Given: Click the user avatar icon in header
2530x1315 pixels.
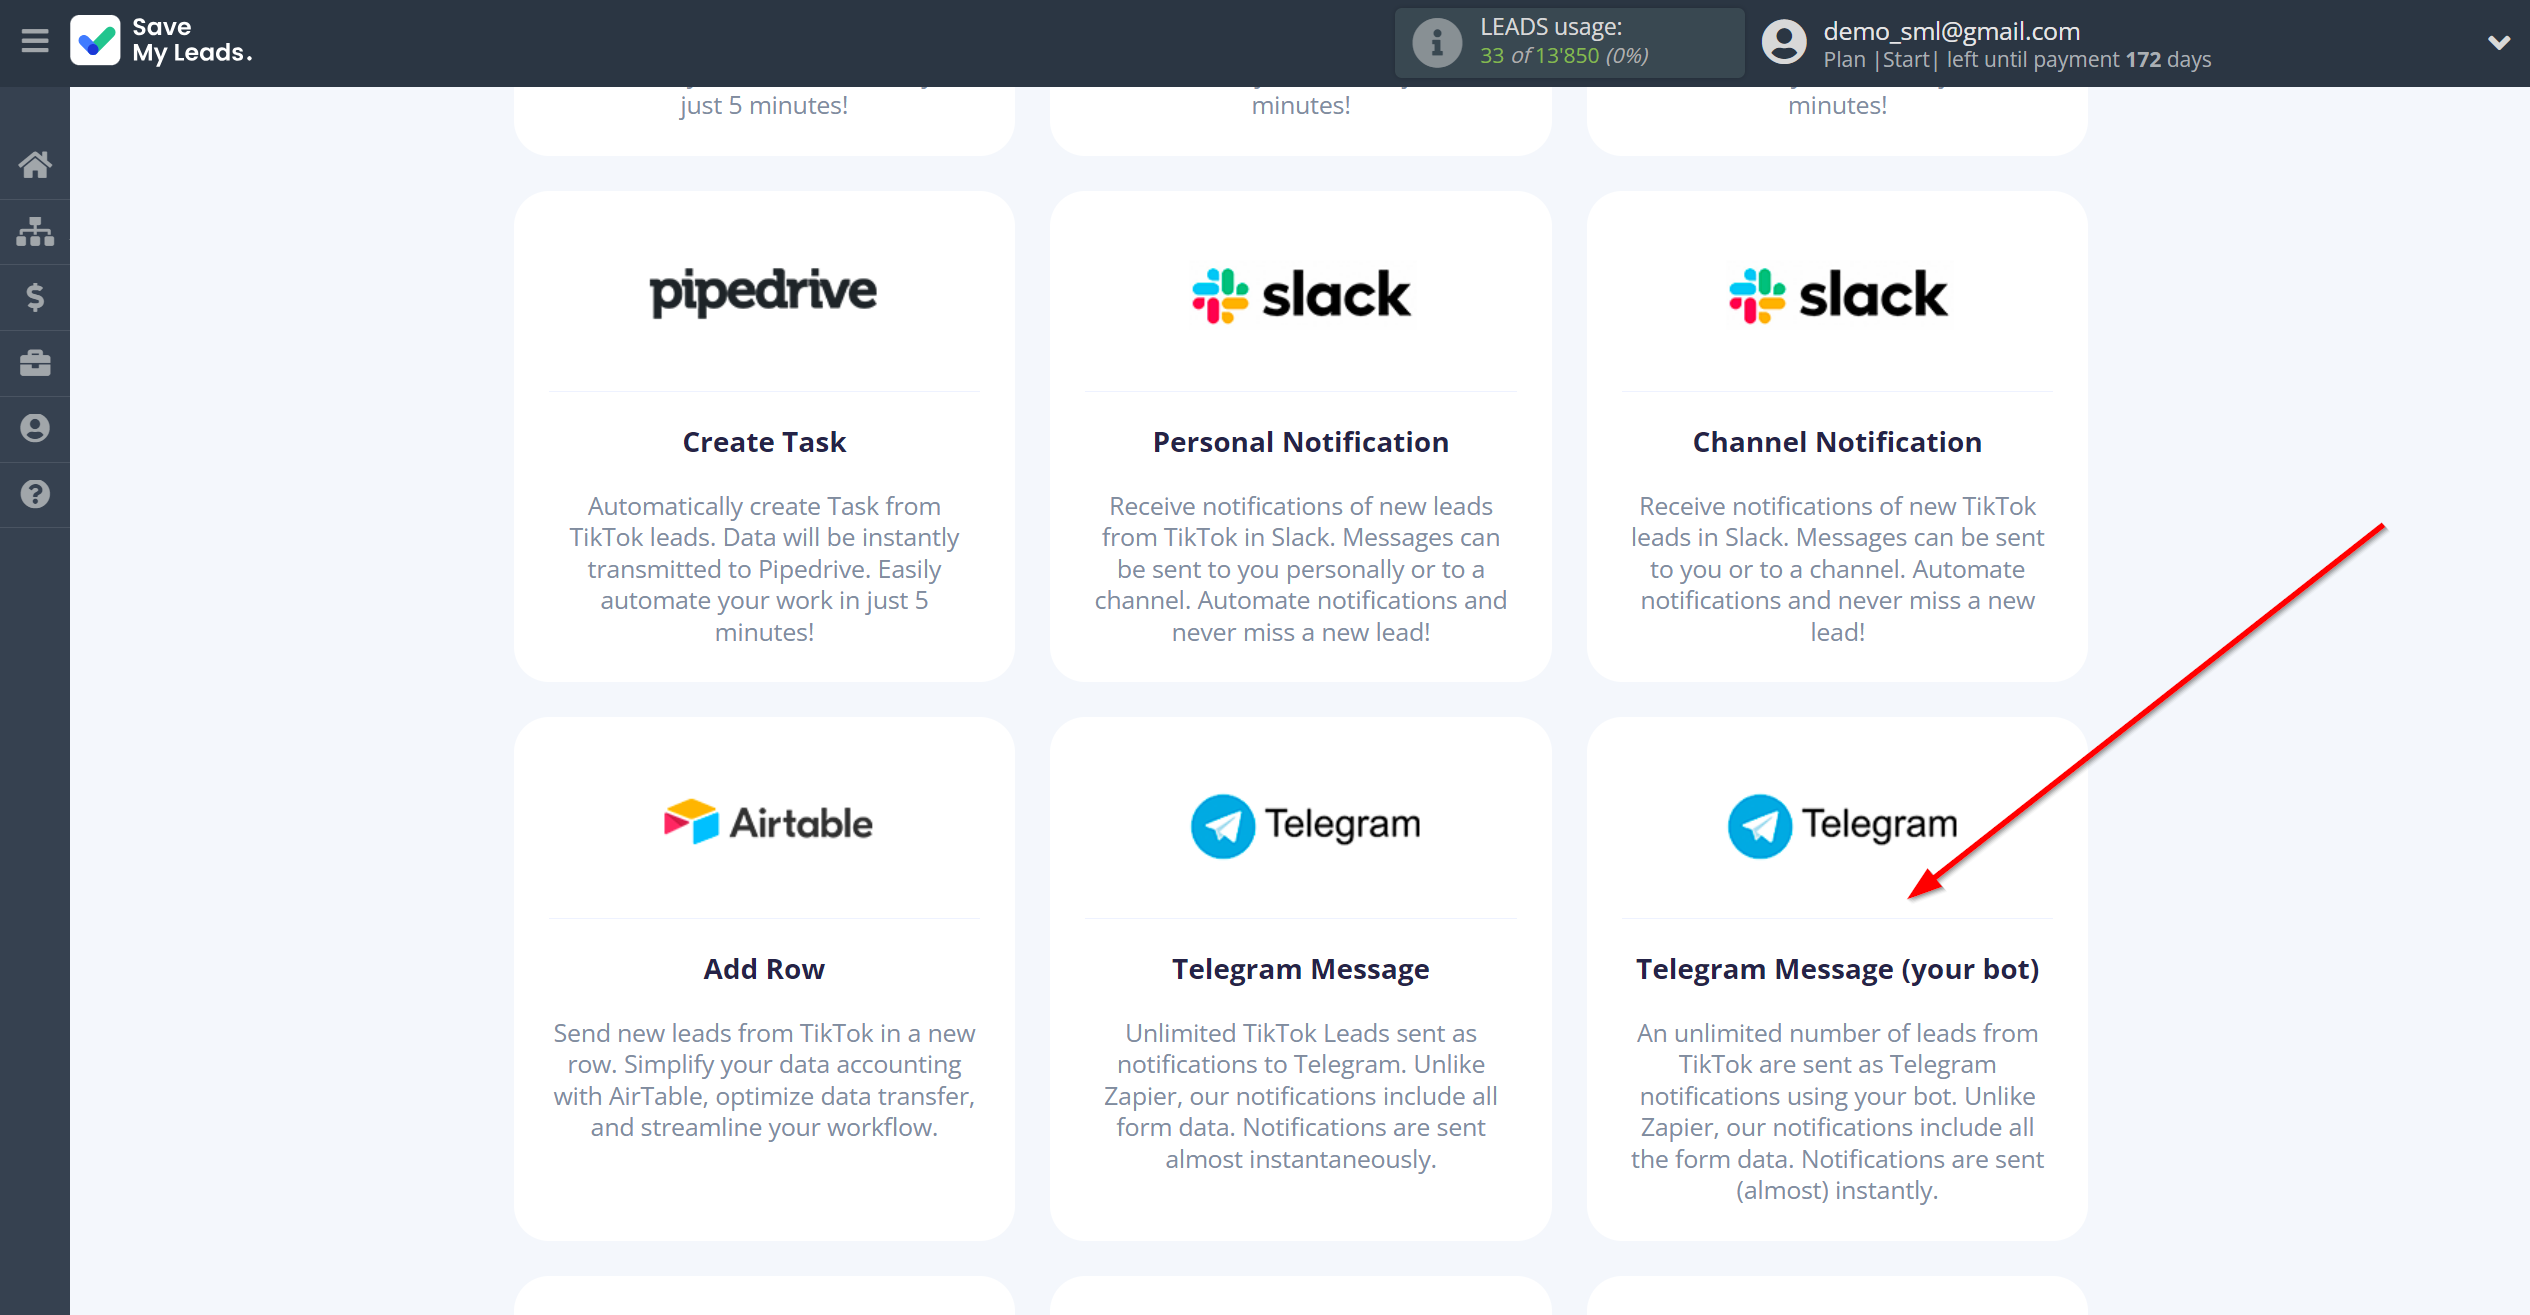Looking at the screenshot, I should coord(1784,43).
